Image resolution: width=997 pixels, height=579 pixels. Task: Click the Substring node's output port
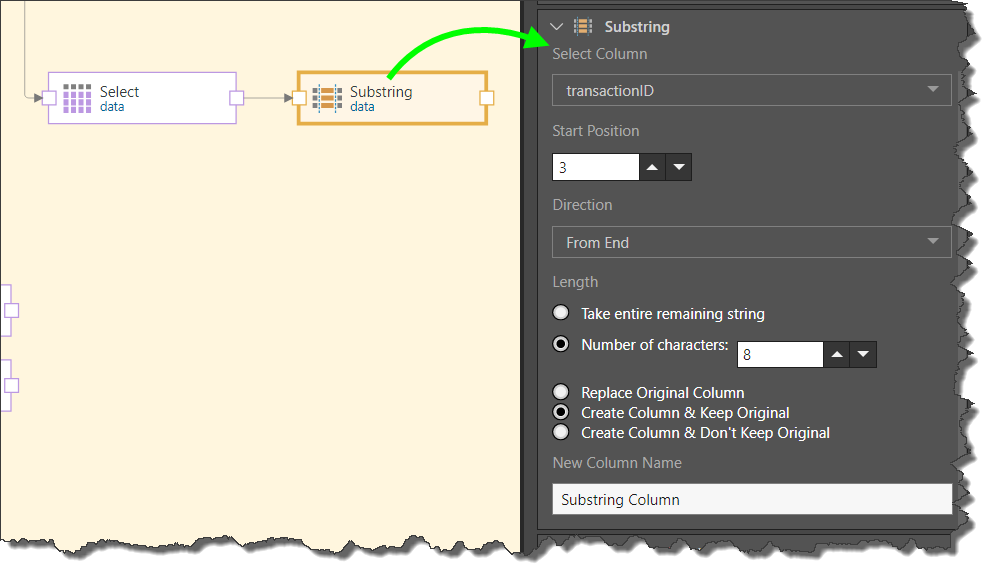coord(487,98)
